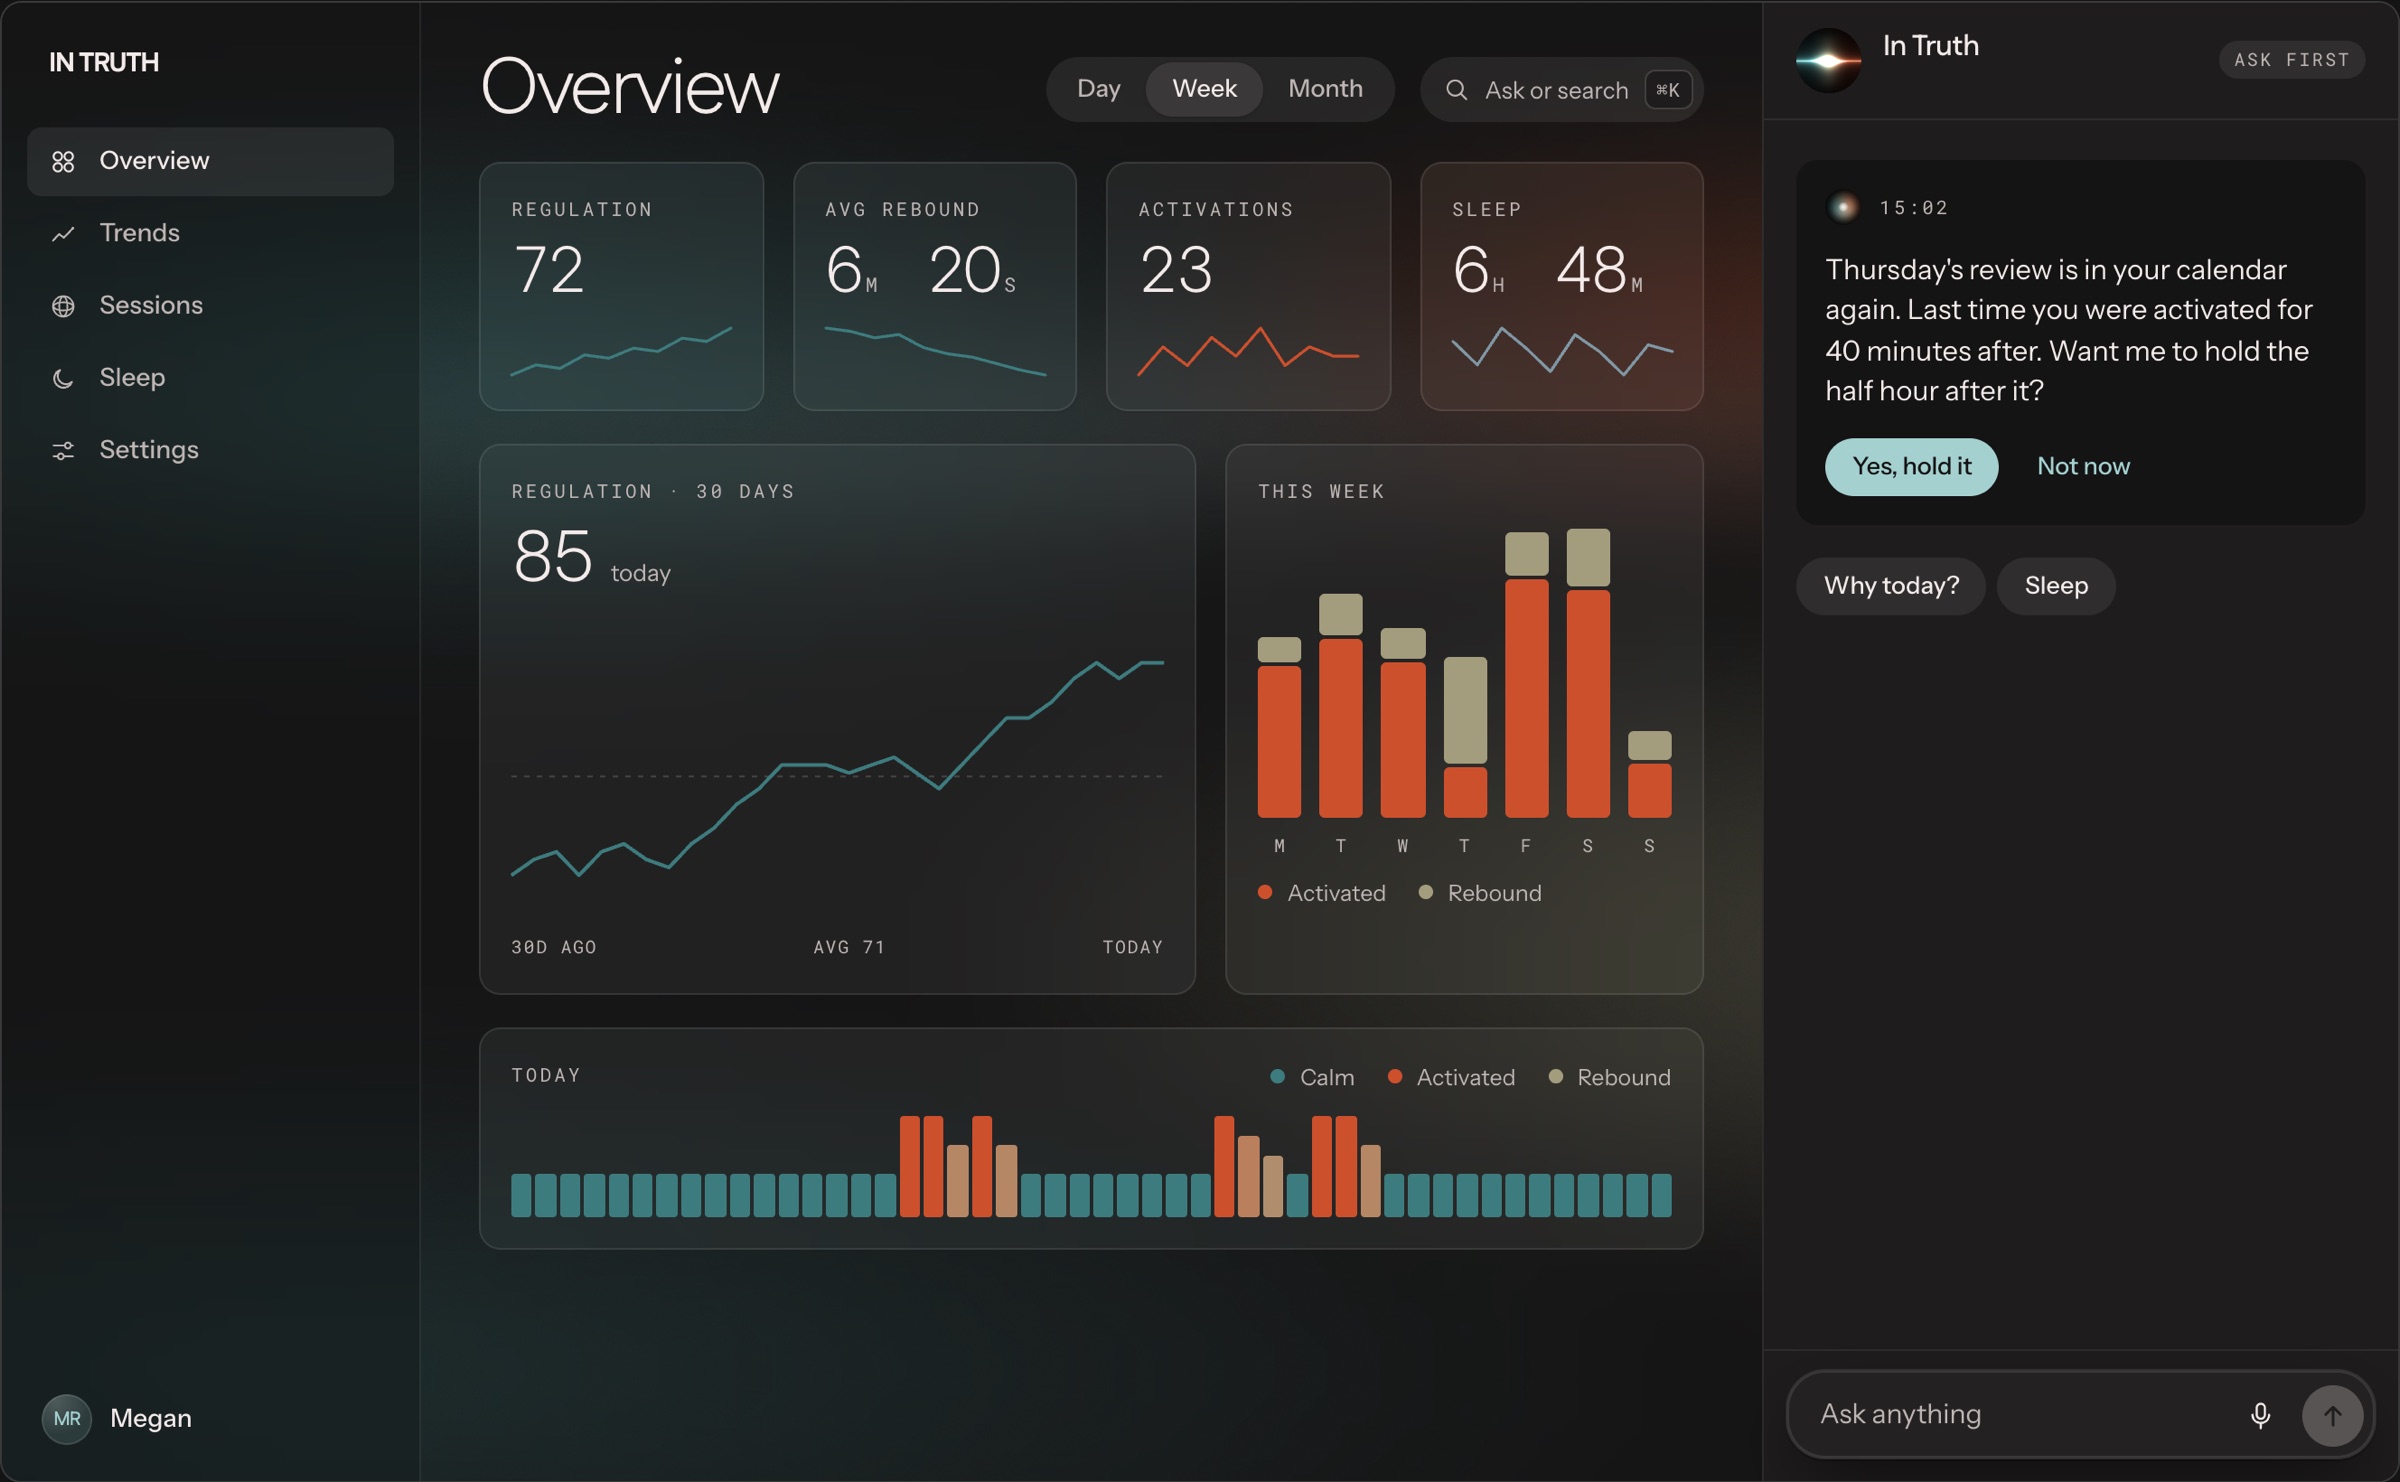The width and height of the screenshot is (2400, 1482).
Task: Click the small orb beside 15:02
Action: click(1843, 207)
